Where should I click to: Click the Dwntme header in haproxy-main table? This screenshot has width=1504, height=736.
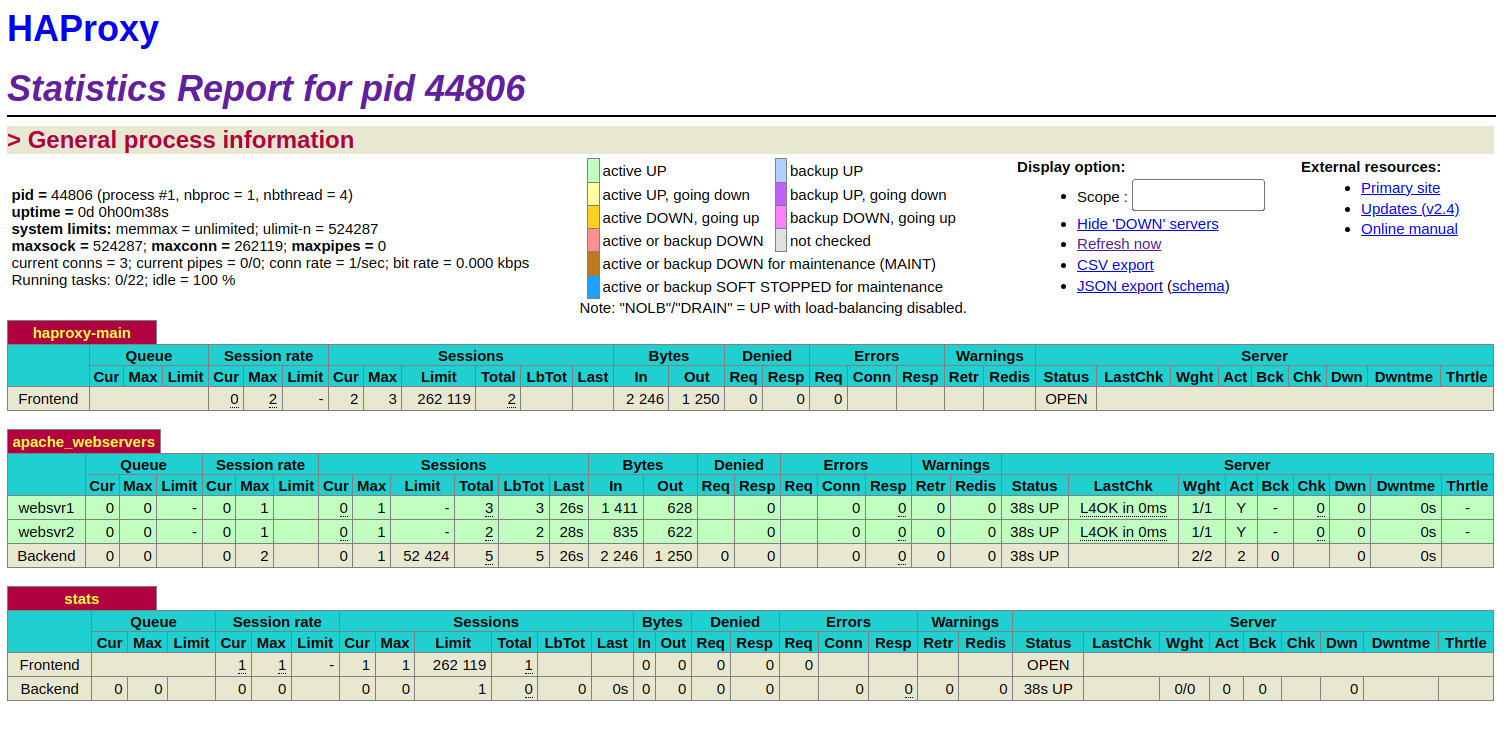tap(1403, 377)
